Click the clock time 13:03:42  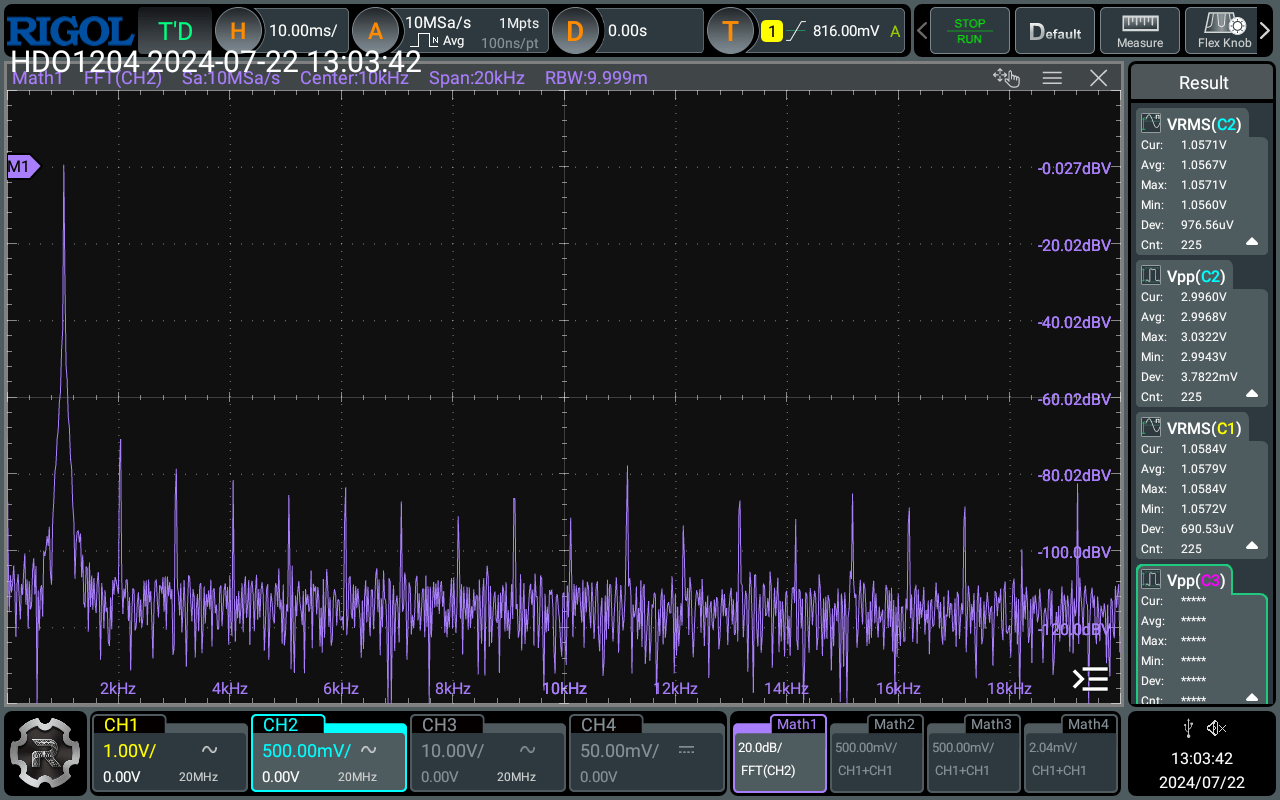[x=1202, y=759]
